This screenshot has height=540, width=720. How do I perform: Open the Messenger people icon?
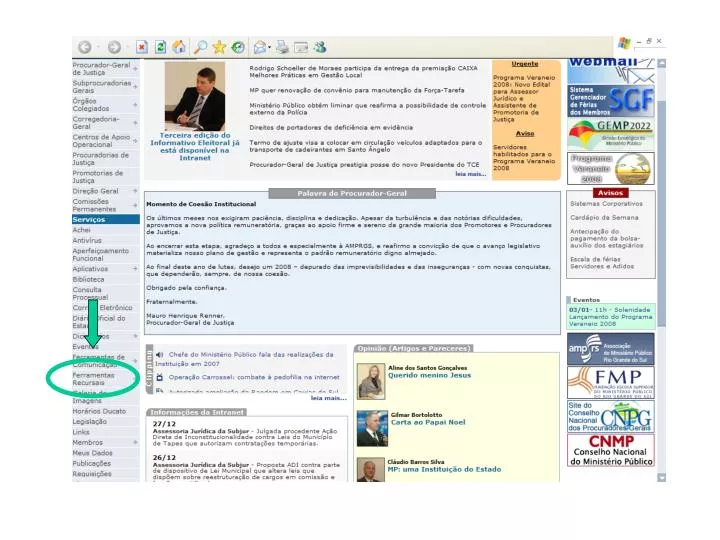coord(320,47)
